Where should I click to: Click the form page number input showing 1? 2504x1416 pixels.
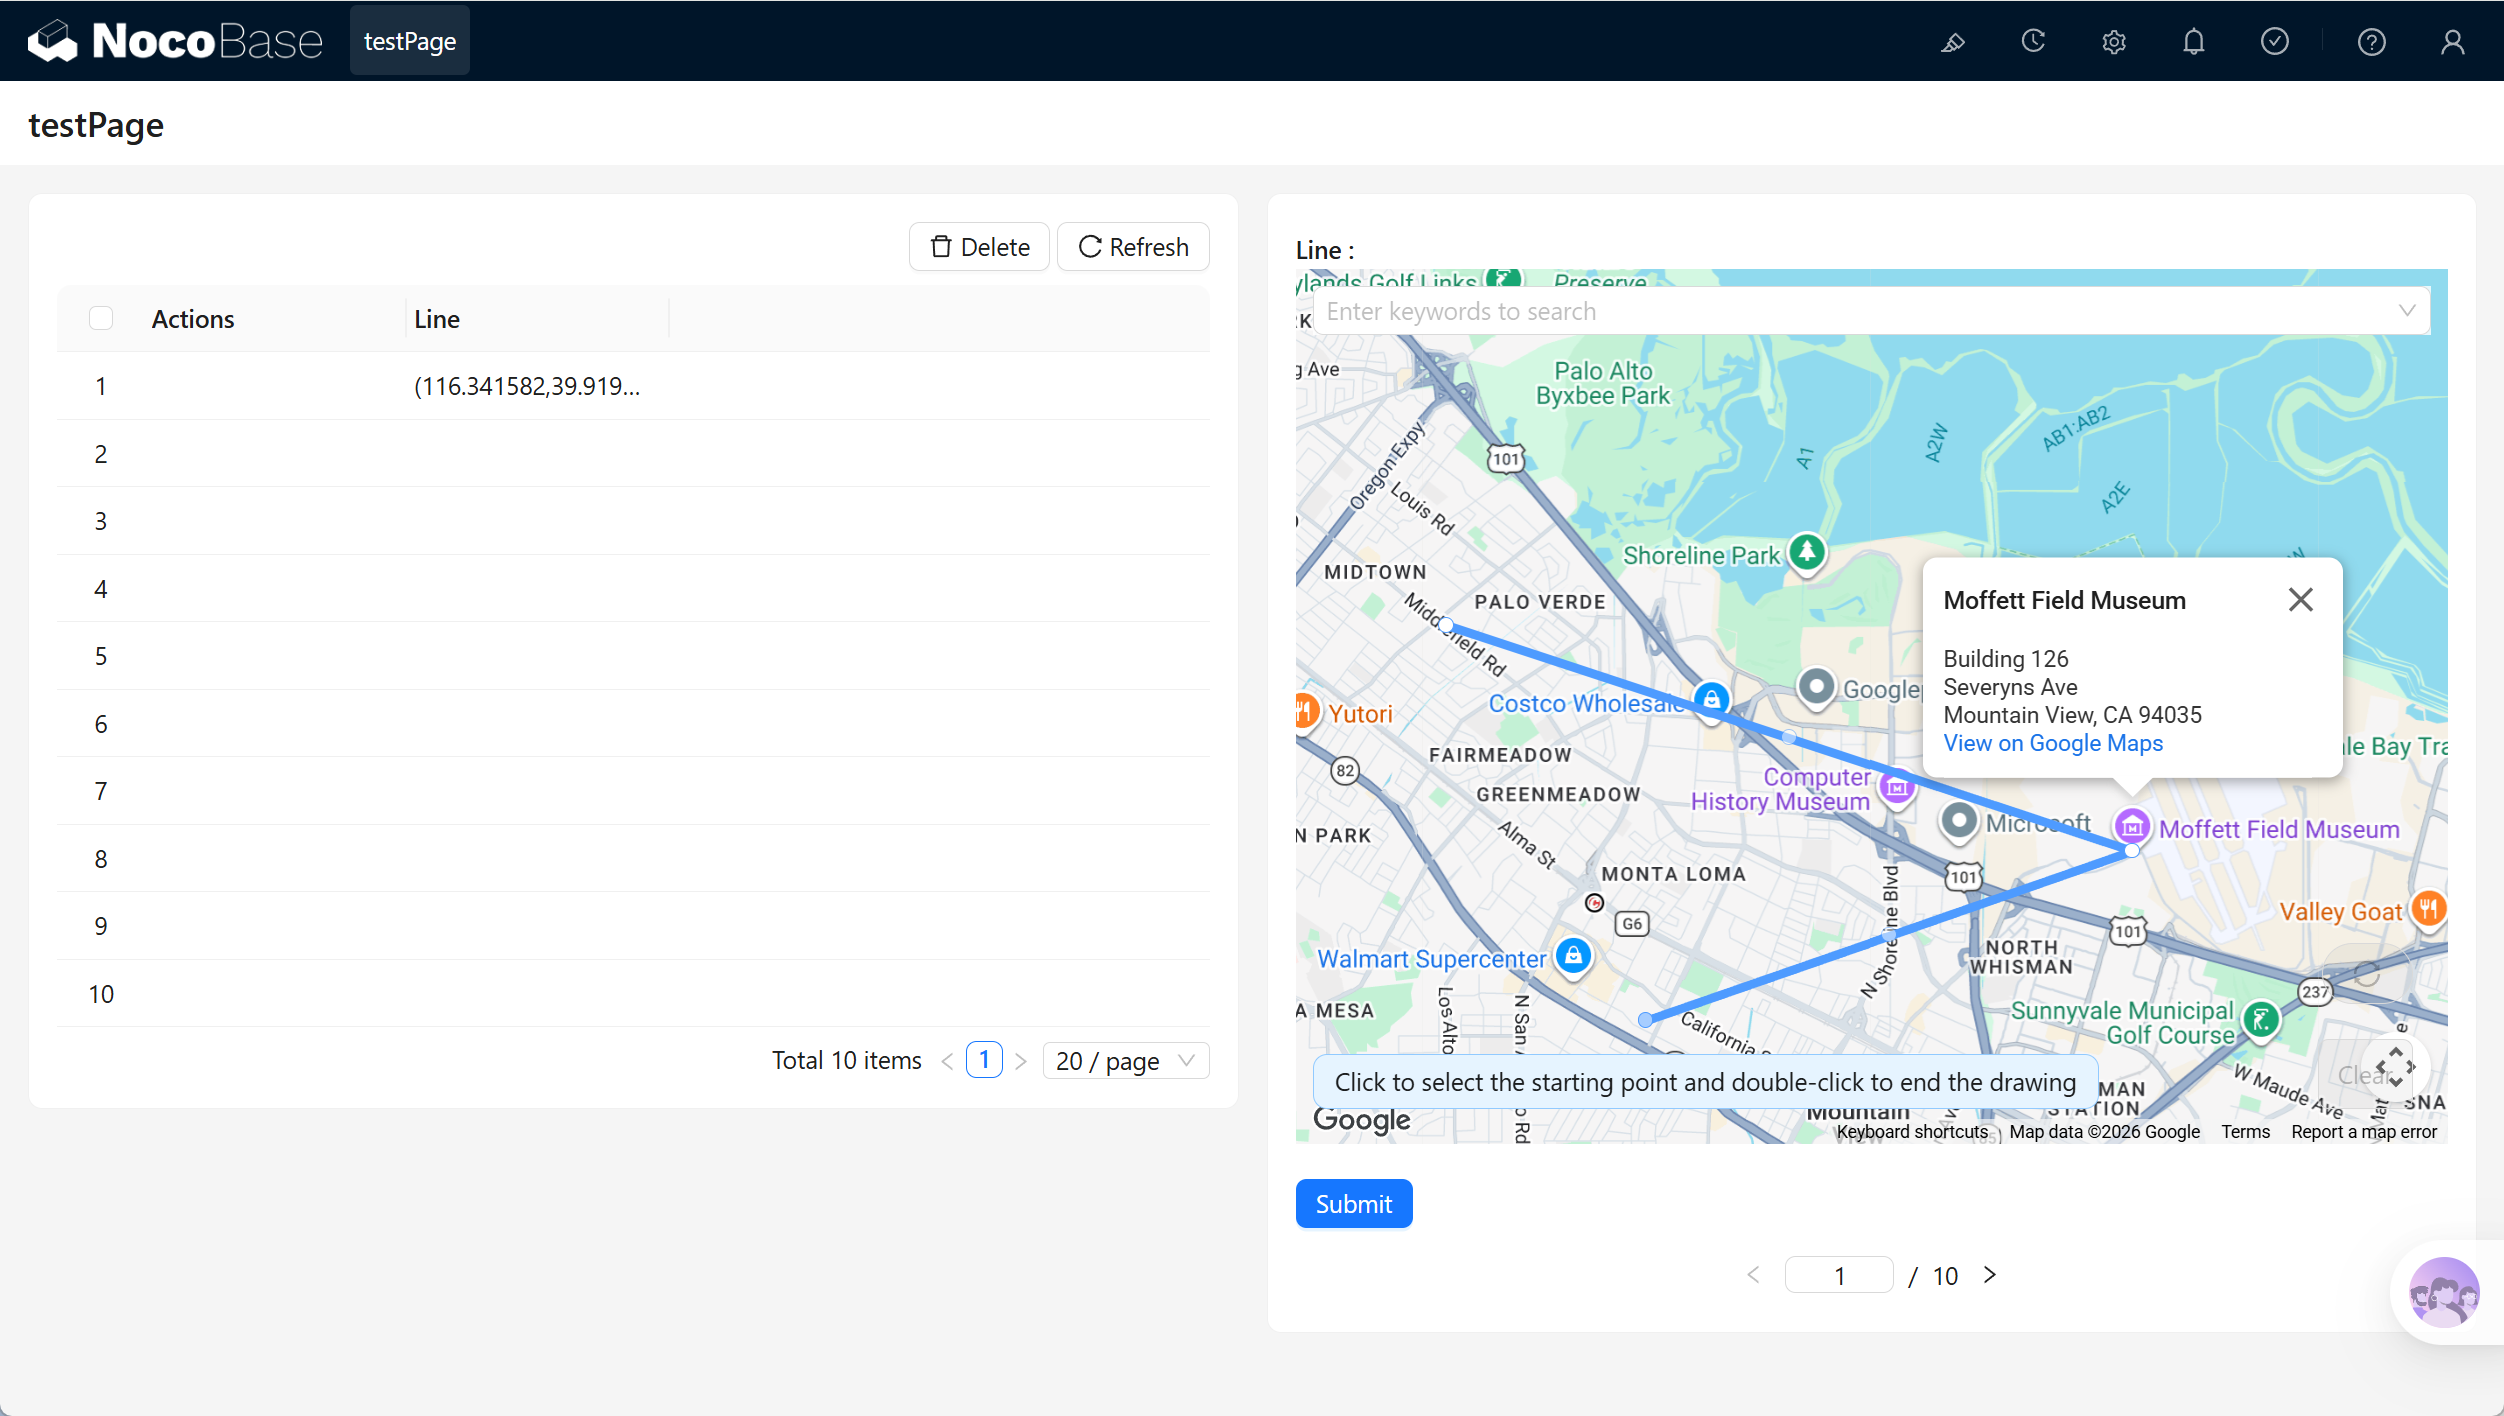(1838, 1275)
